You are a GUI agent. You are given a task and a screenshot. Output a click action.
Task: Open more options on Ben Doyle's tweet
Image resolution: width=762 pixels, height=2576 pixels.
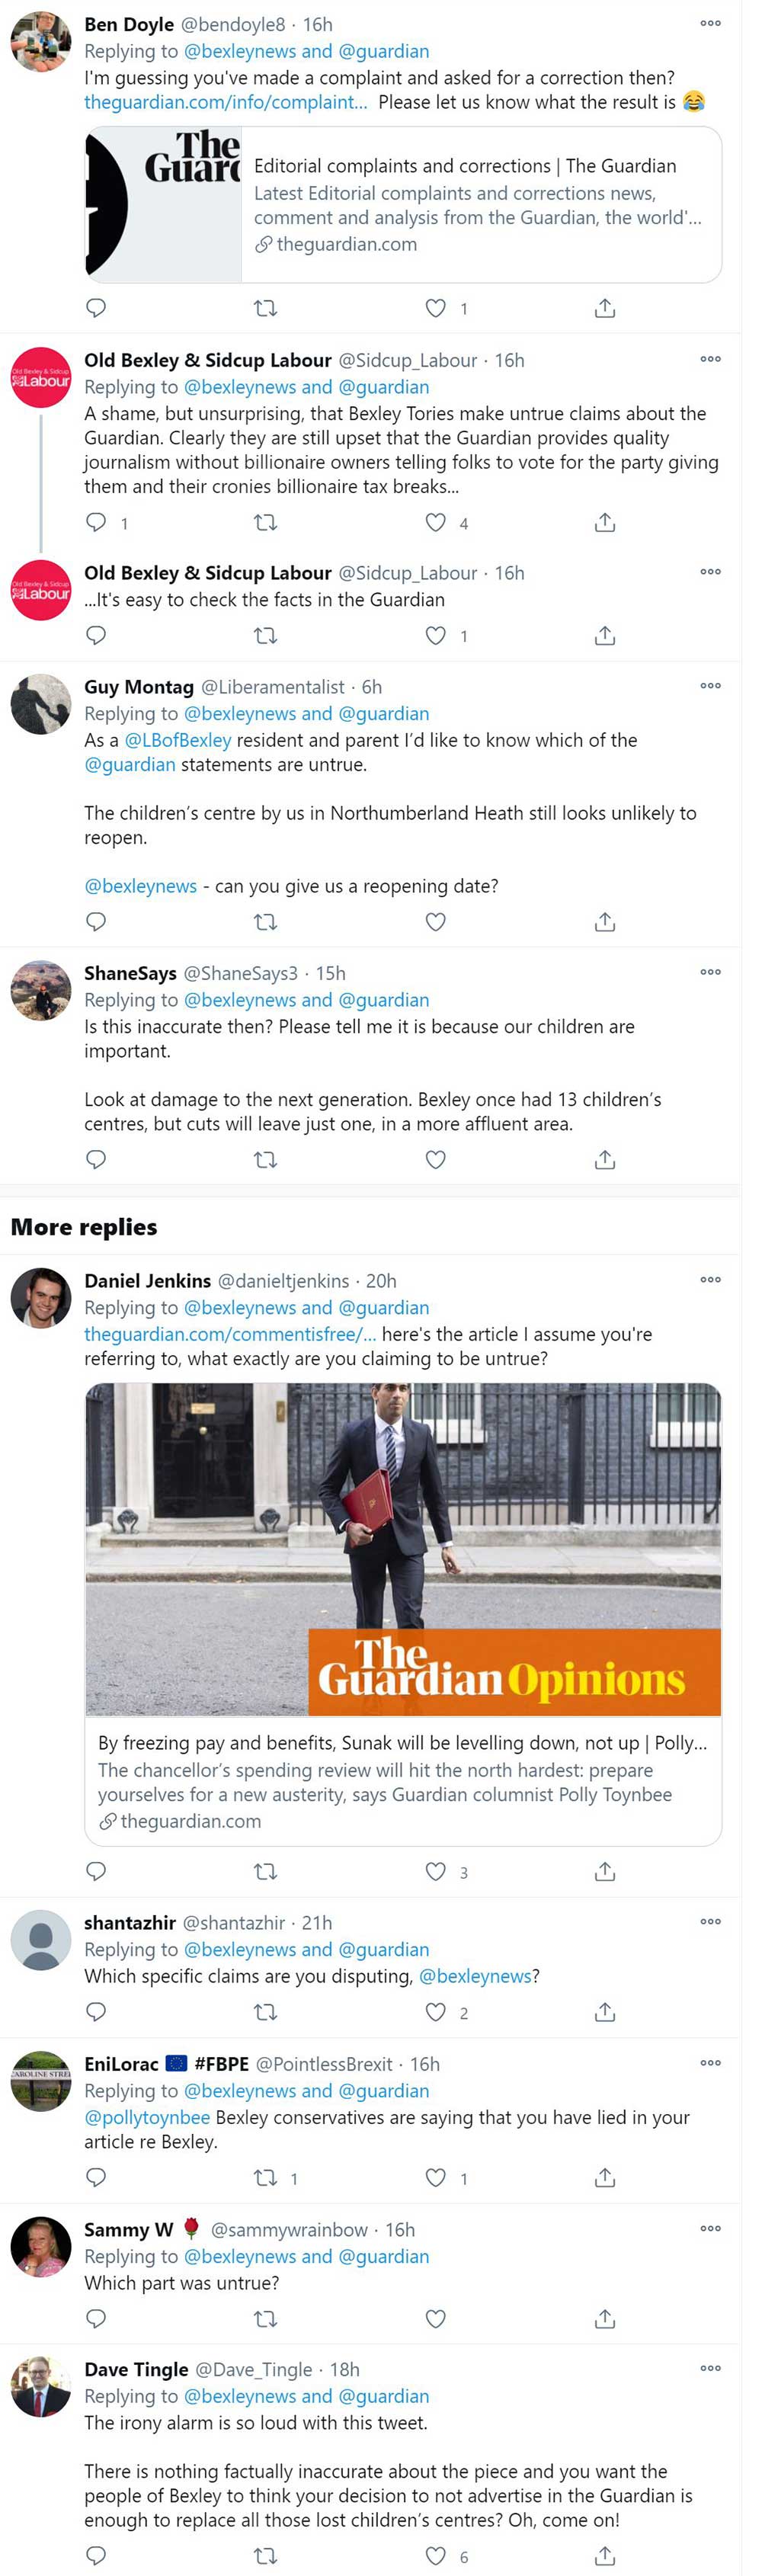[x=710, y=23]
